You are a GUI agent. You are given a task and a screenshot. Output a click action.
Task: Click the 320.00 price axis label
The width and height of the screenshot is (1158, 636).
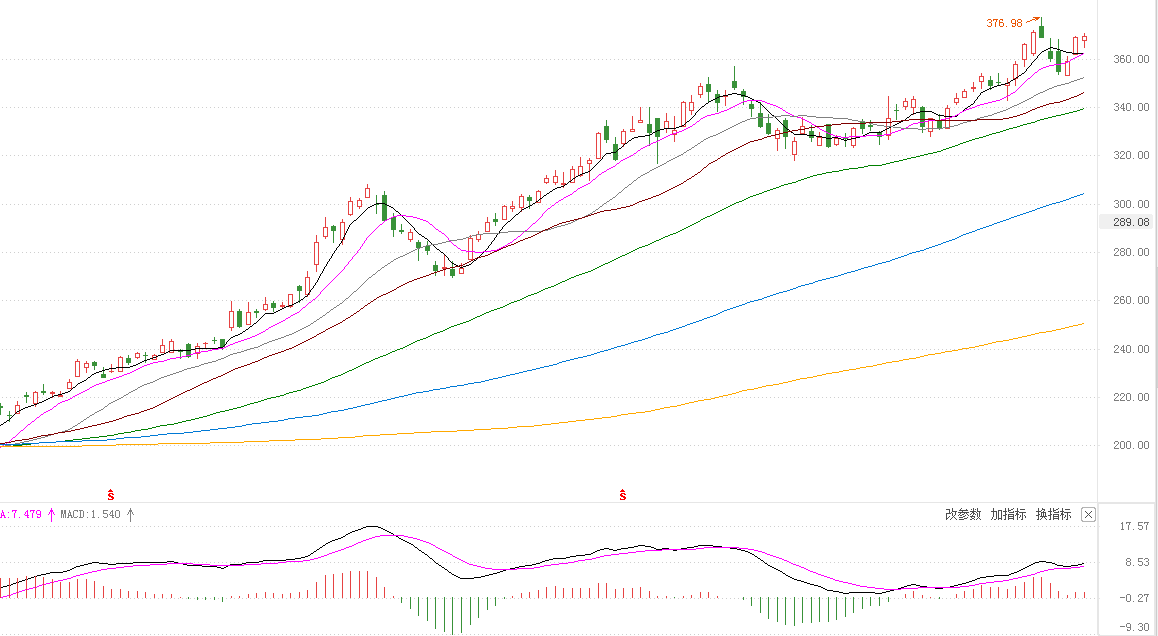click(x=1131, y=155)
